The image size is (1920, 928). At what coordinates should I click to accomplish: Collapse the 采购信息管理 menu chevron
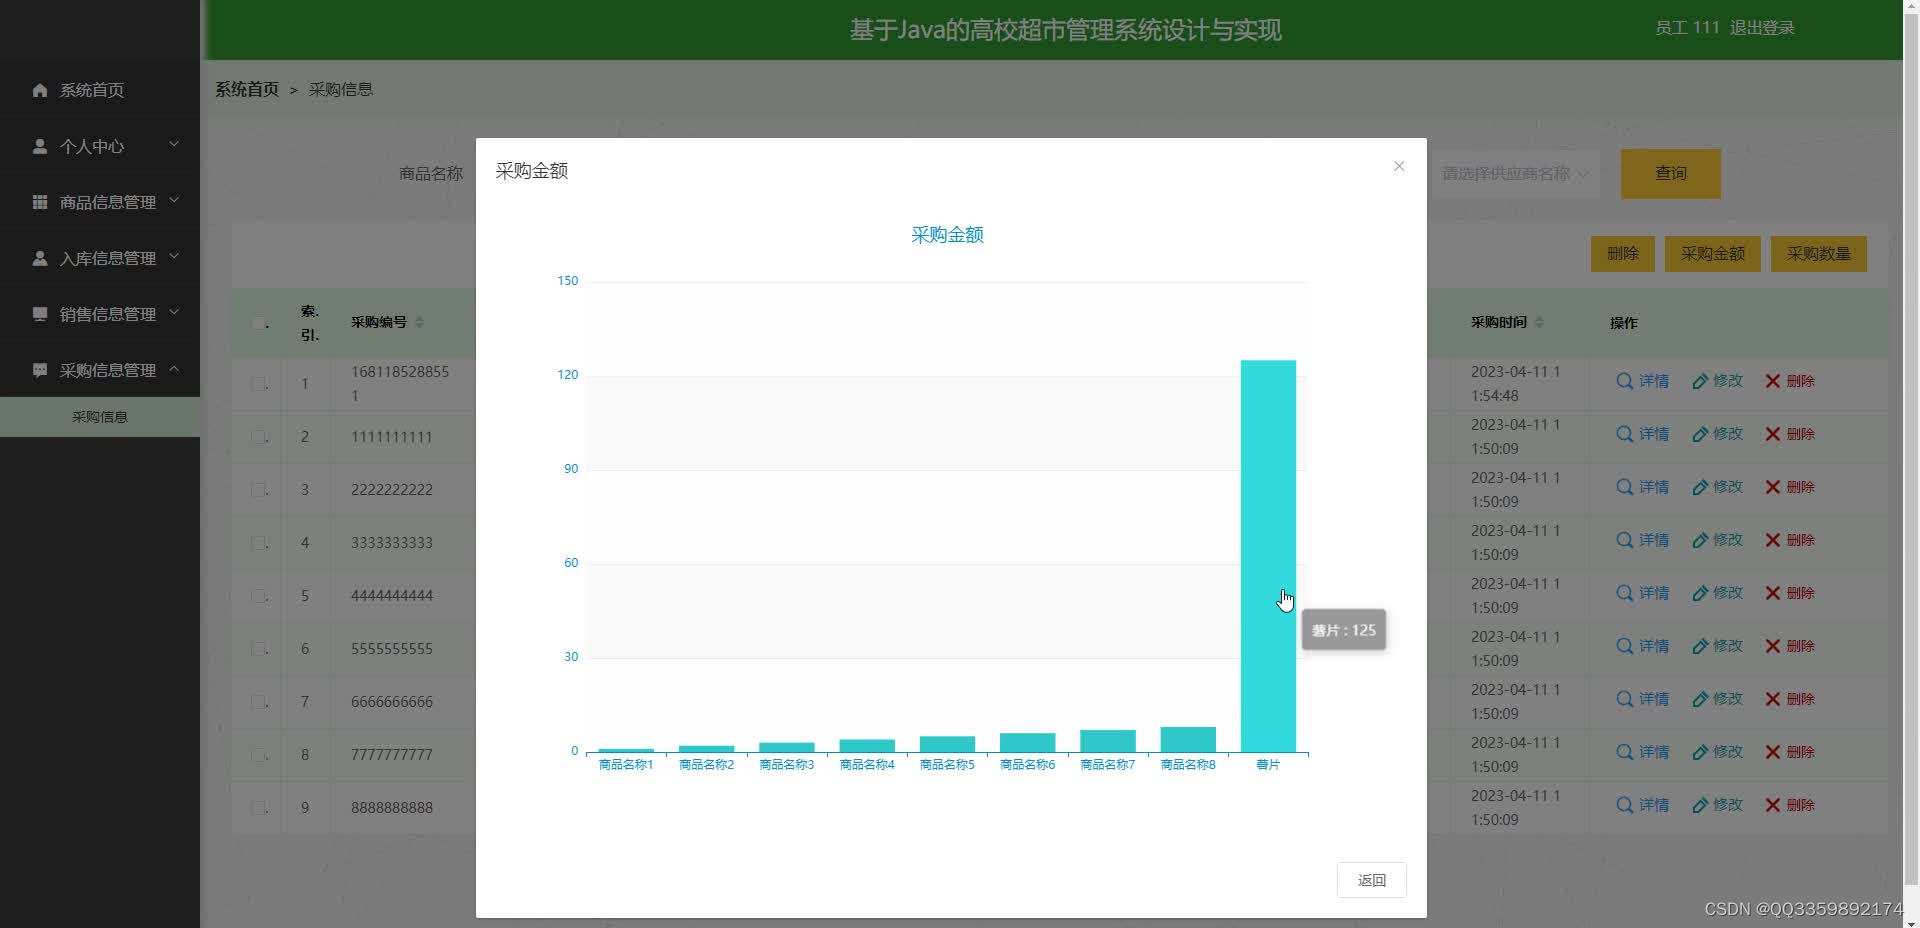(x=174, y=369)
